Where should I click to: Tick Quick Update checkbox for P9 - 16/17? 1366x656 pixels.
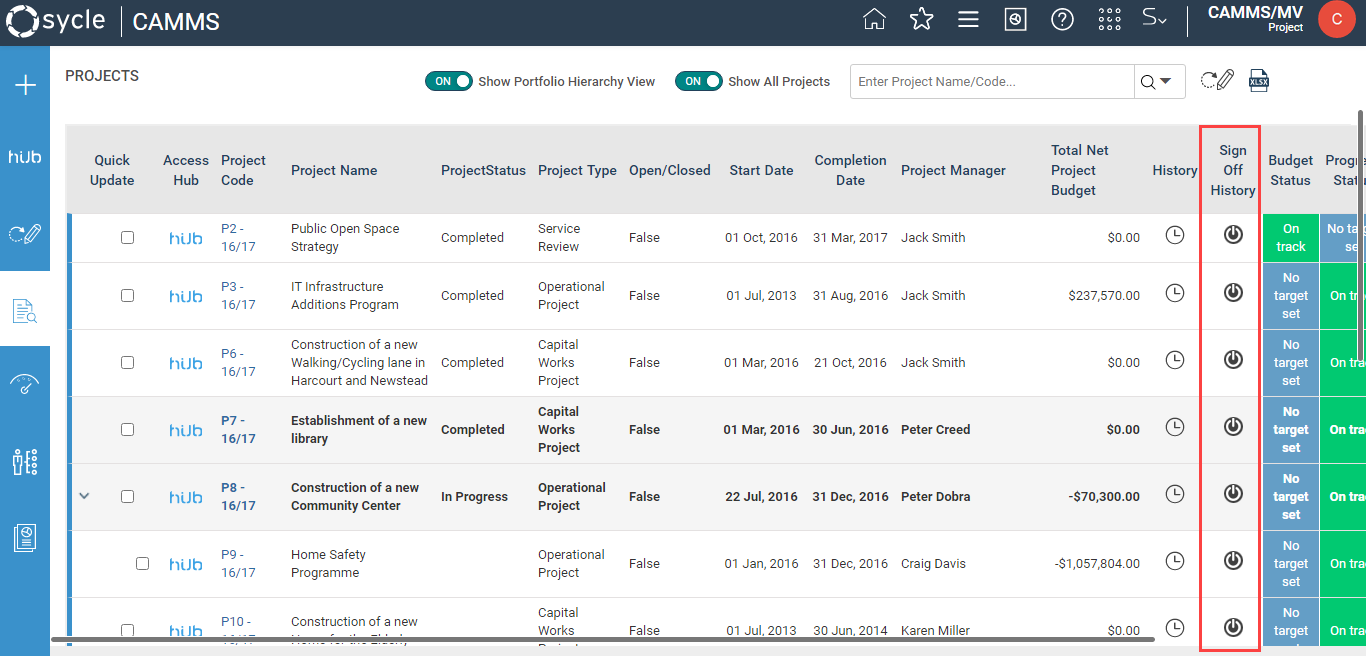(142, 563)
